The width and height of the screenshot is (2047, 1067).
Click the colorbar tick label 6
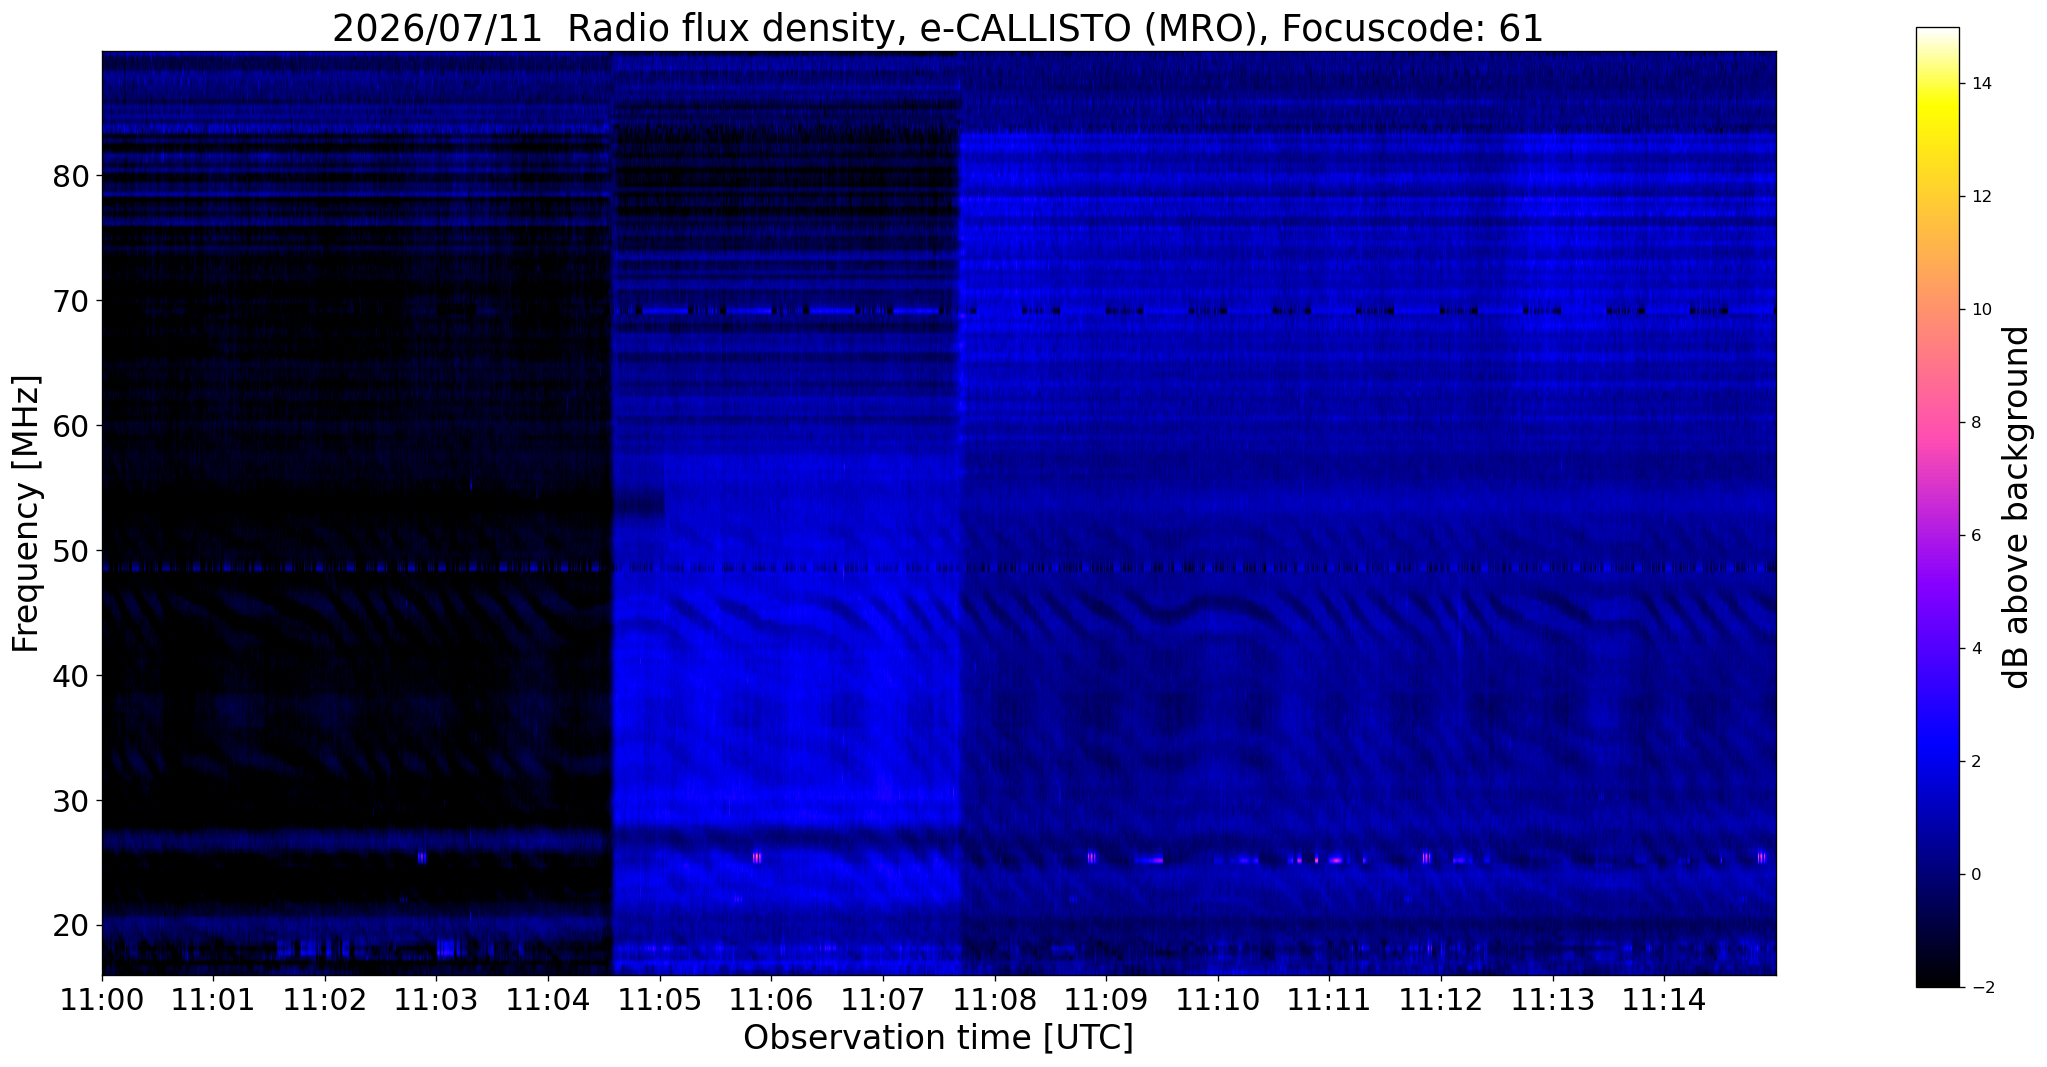[x=1976, y=536]
